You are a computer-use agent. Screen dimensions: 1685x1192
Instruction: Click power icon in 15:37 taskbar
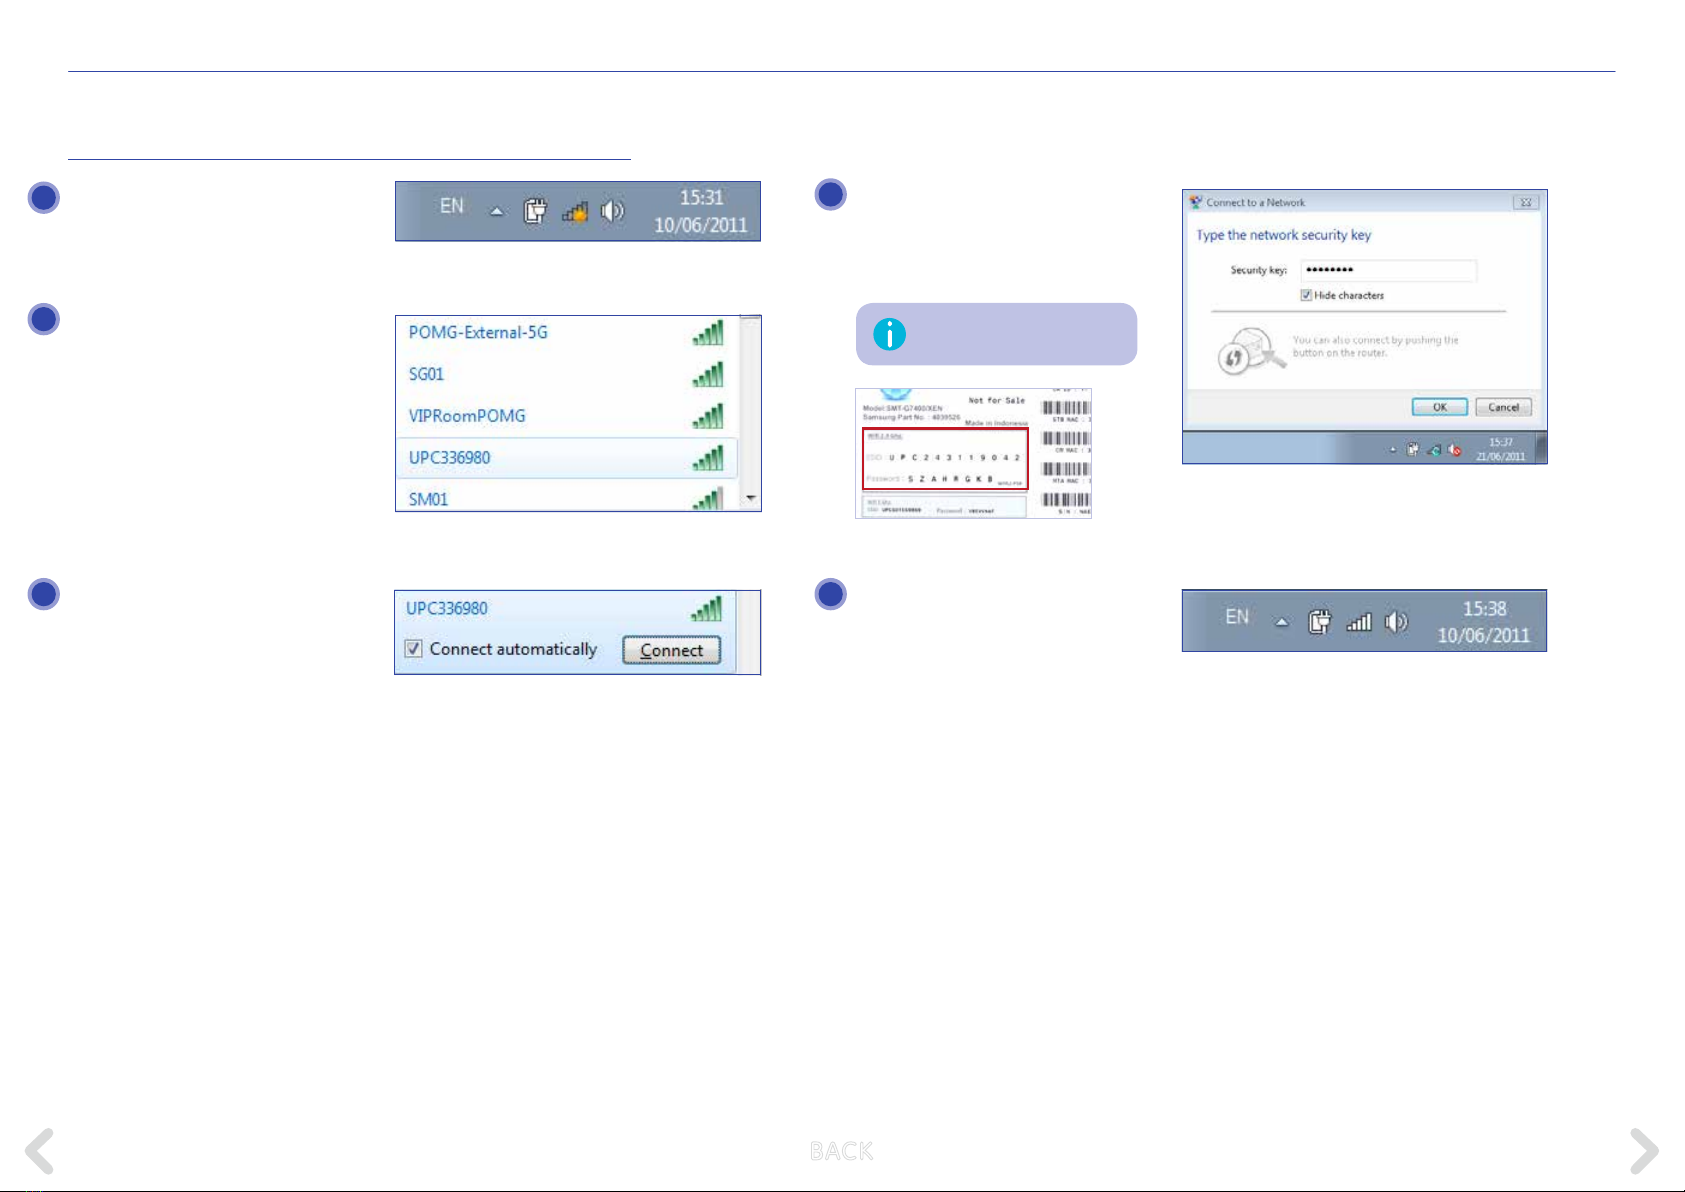[x=1413, y=450]
